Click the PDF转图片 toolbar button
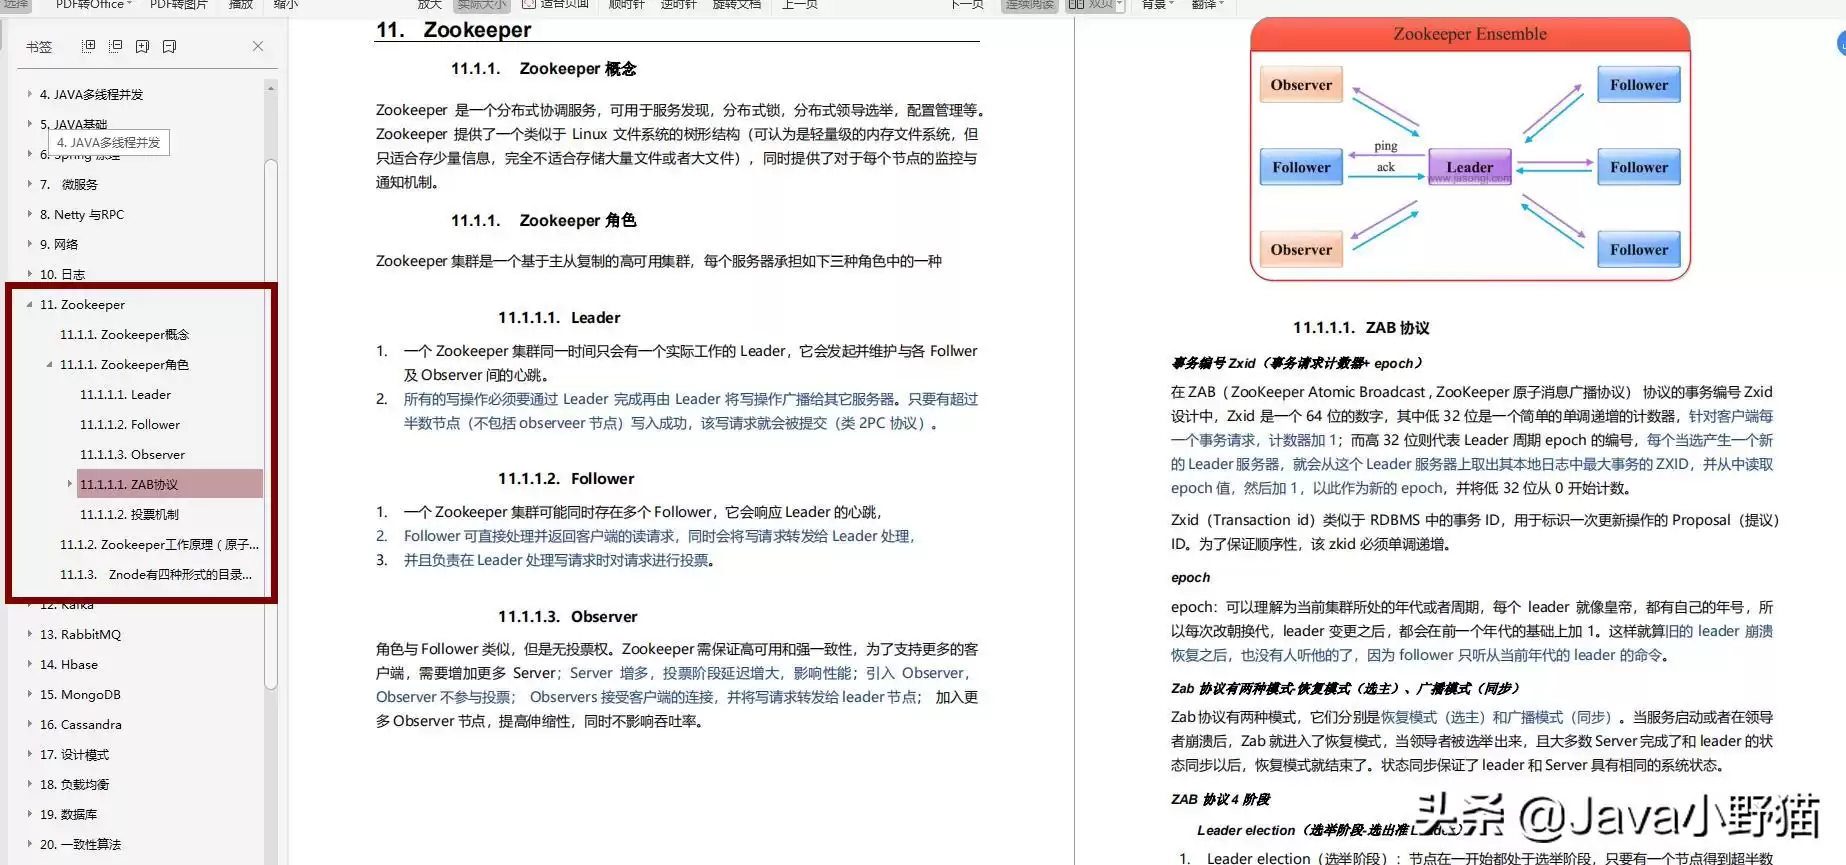This screenshot has height=865, width=1846. pyautogui.click(x=179, y=4)
